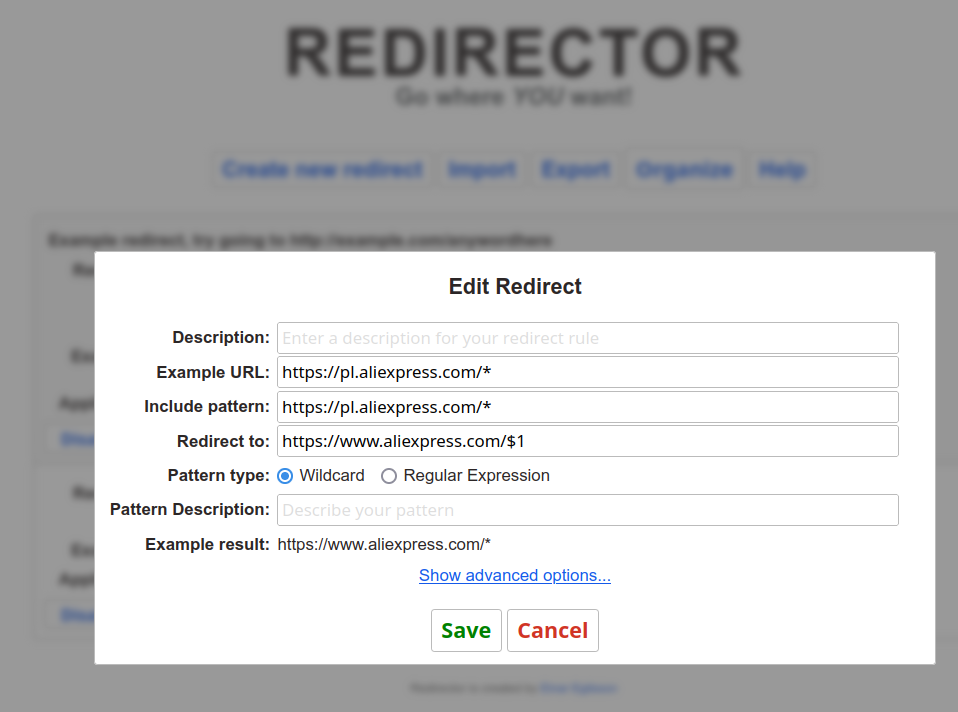Select the Regular Expression radio button

pyautogui.click(x=389, y=475)
